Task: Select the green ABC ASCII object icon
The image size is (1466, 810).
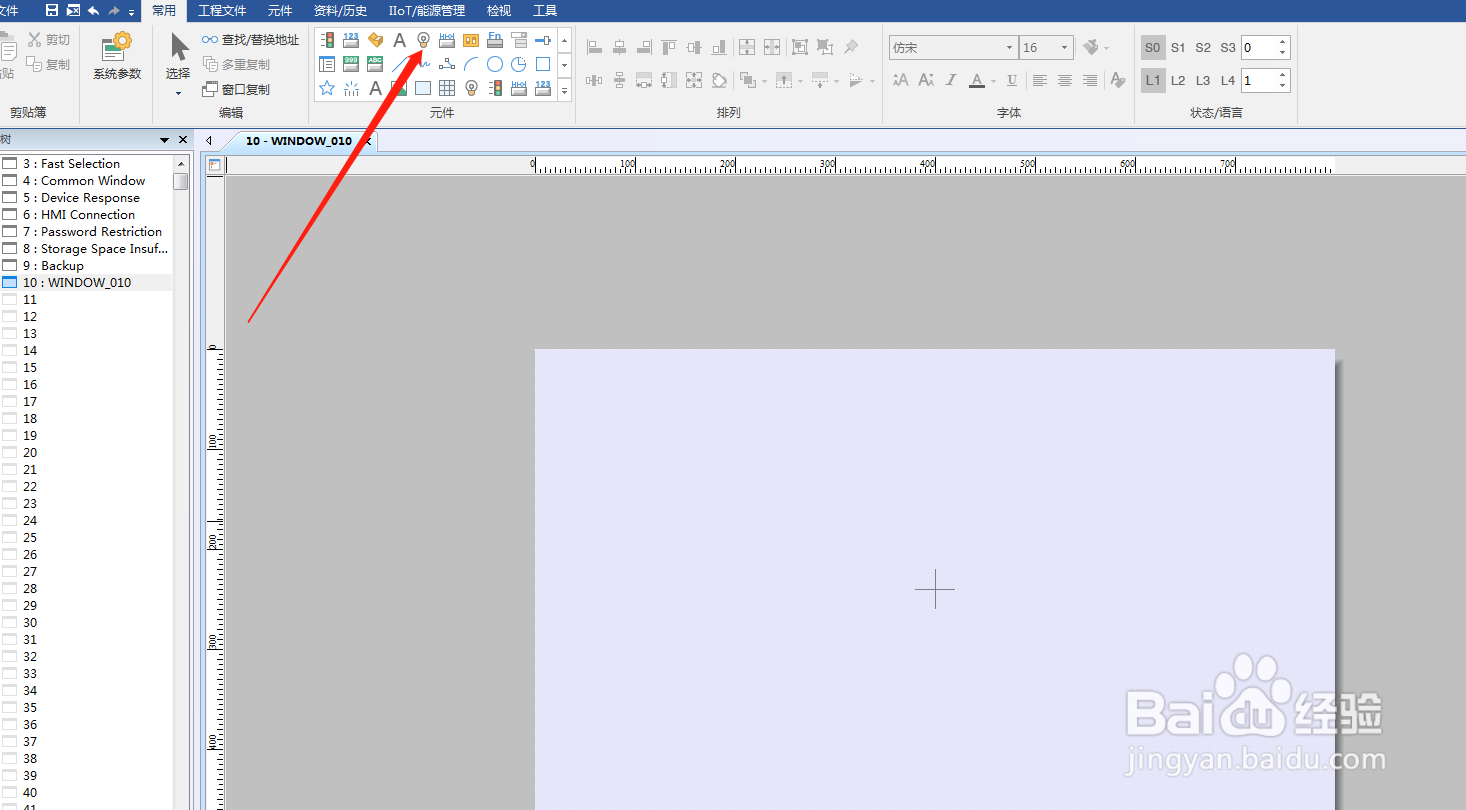Action: (375, 64)
